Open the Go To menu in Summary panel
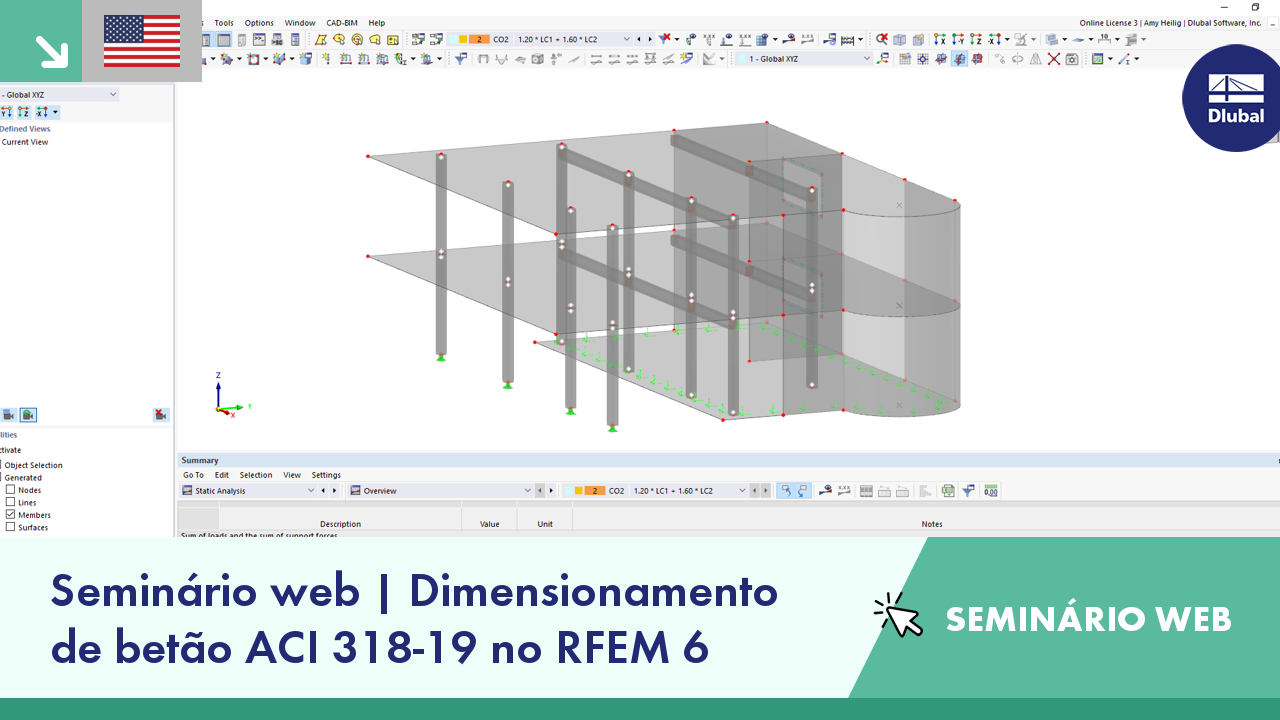This screenshot has width=1280, height=720. click(x=193, y=475)
